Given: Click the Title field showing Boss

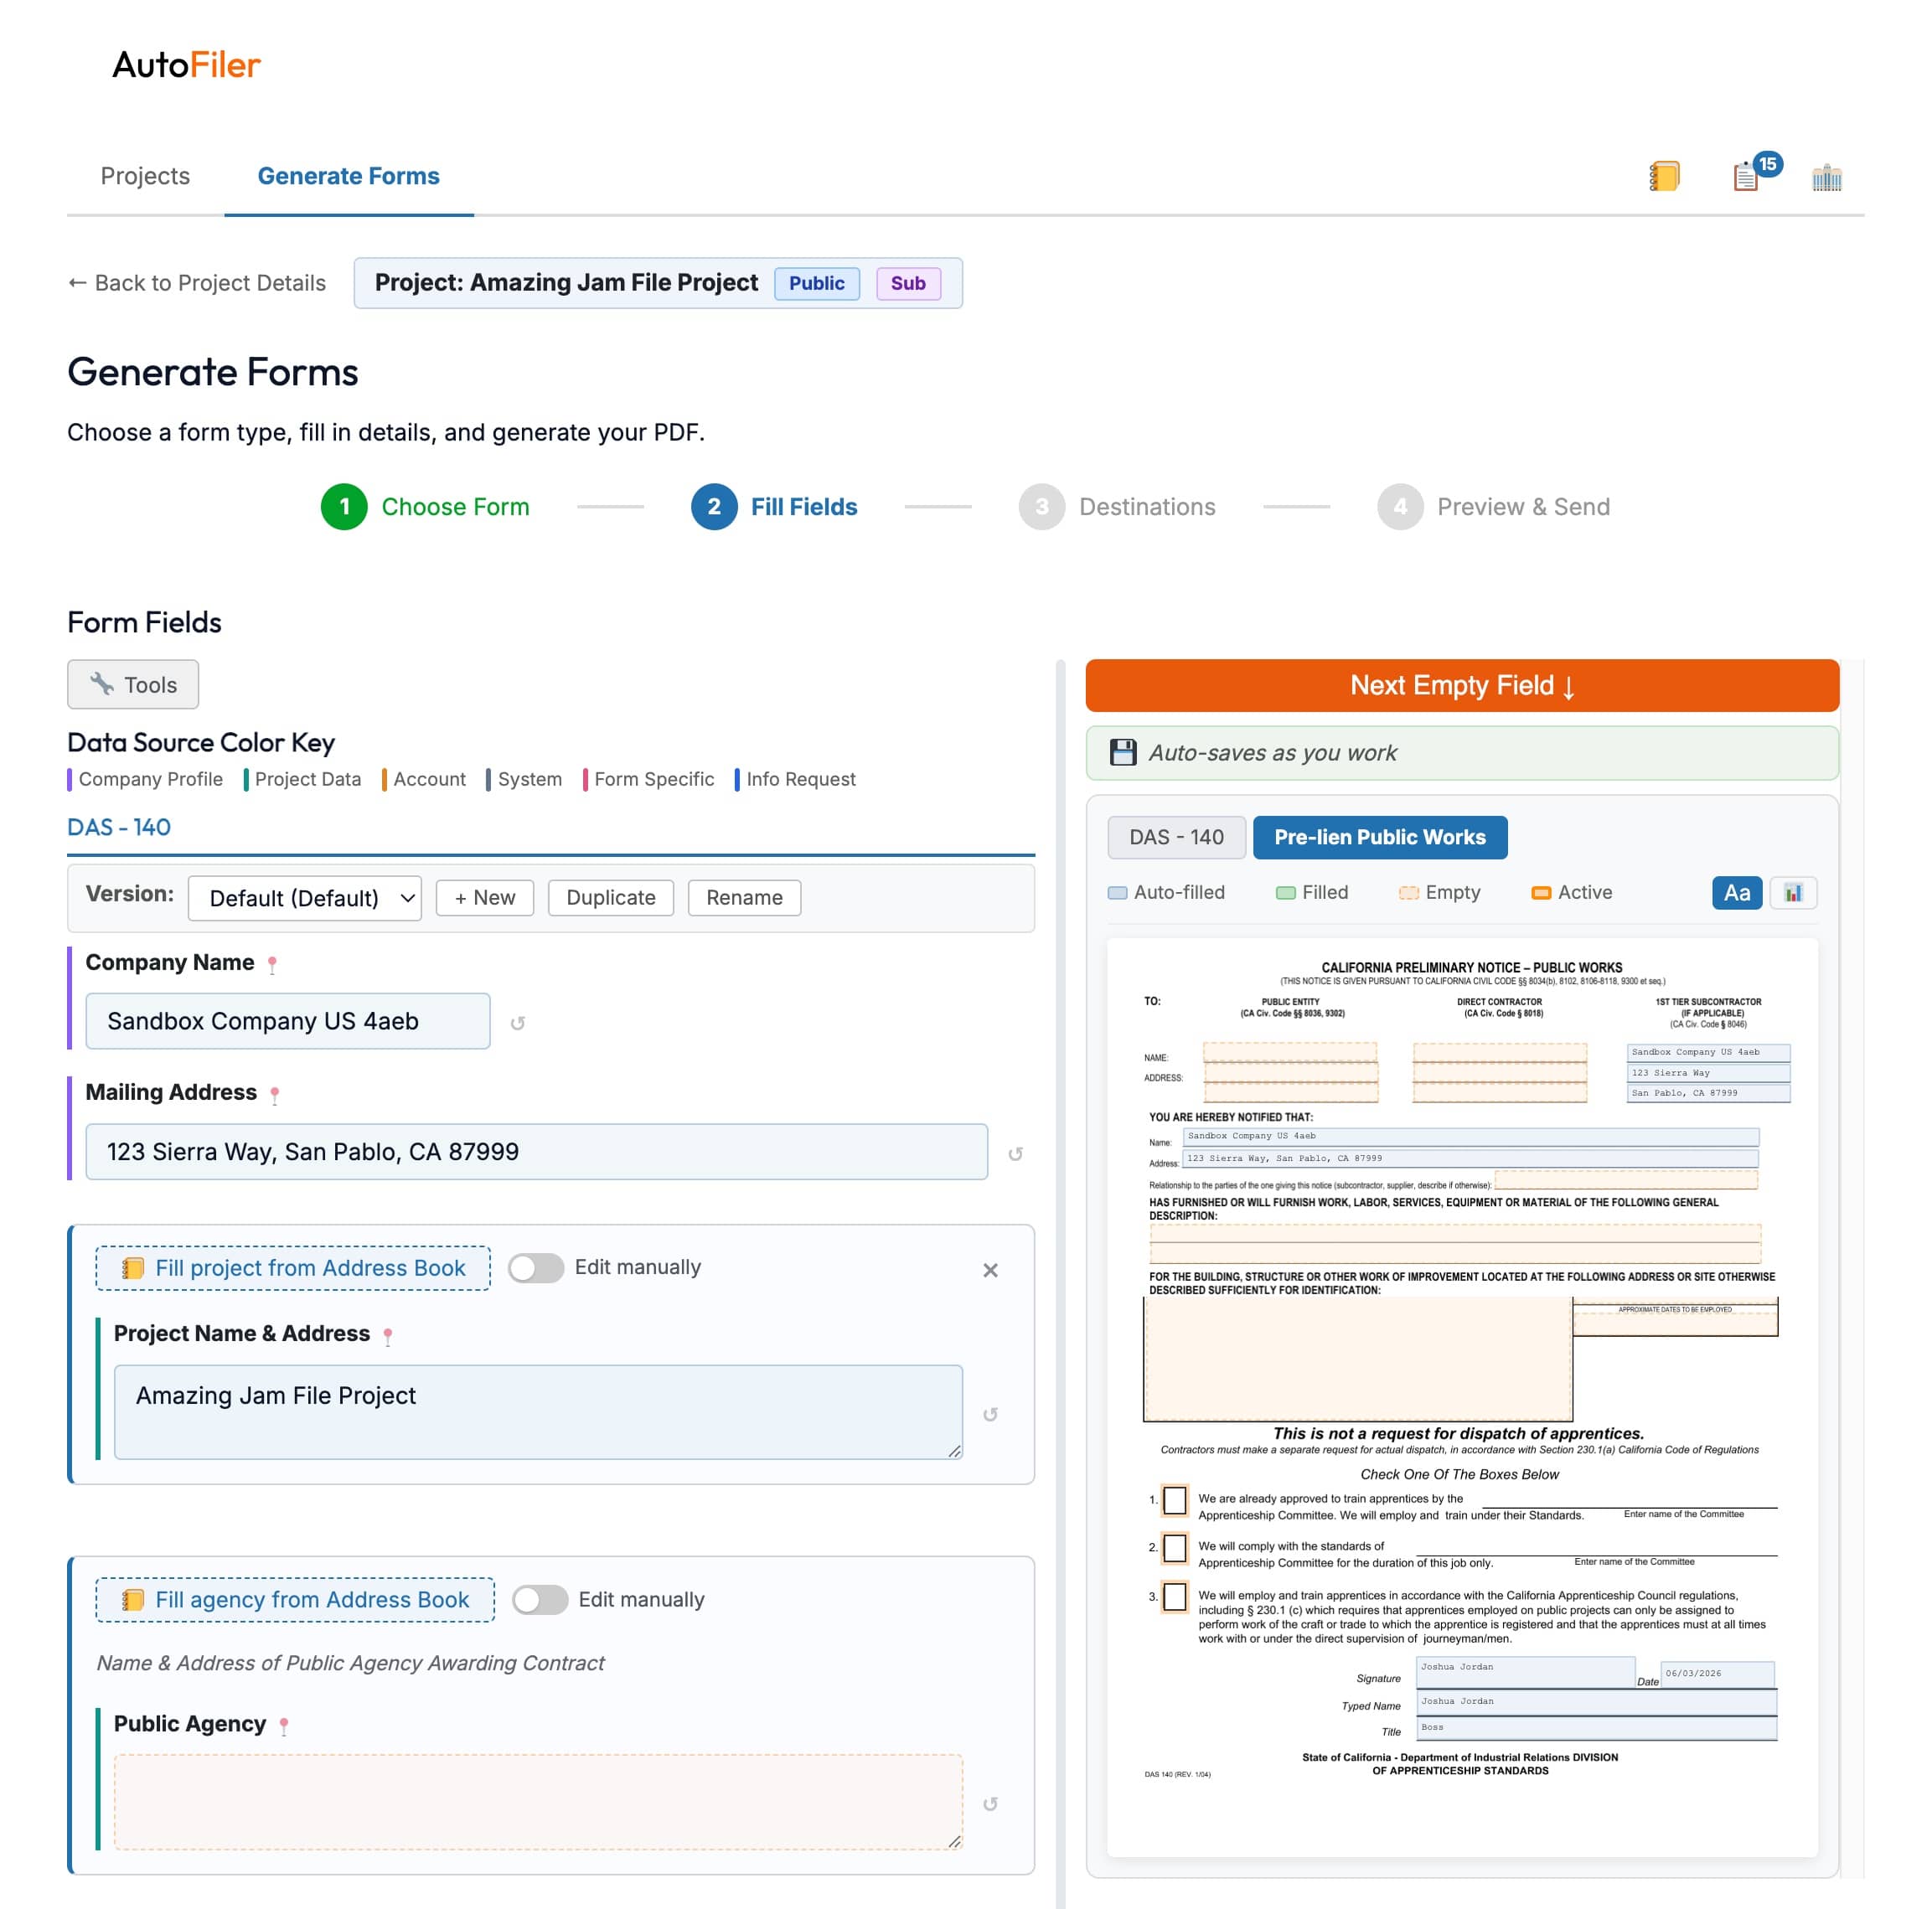Looking at the screenshot, I should coord(1596,1728).
